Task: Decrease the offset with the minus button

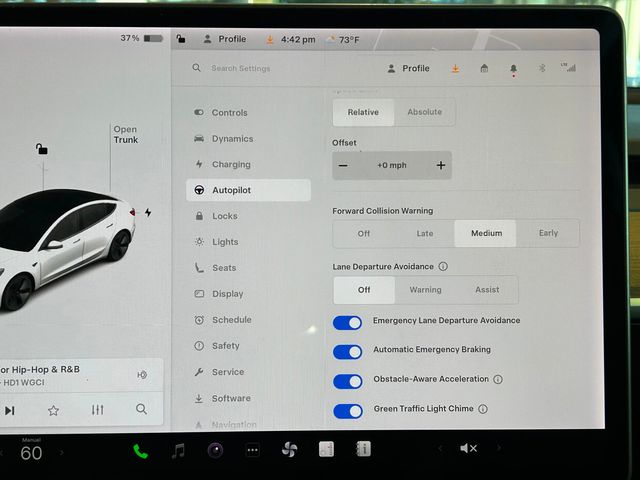Action: pyautogui.click(x=343, y=165)
